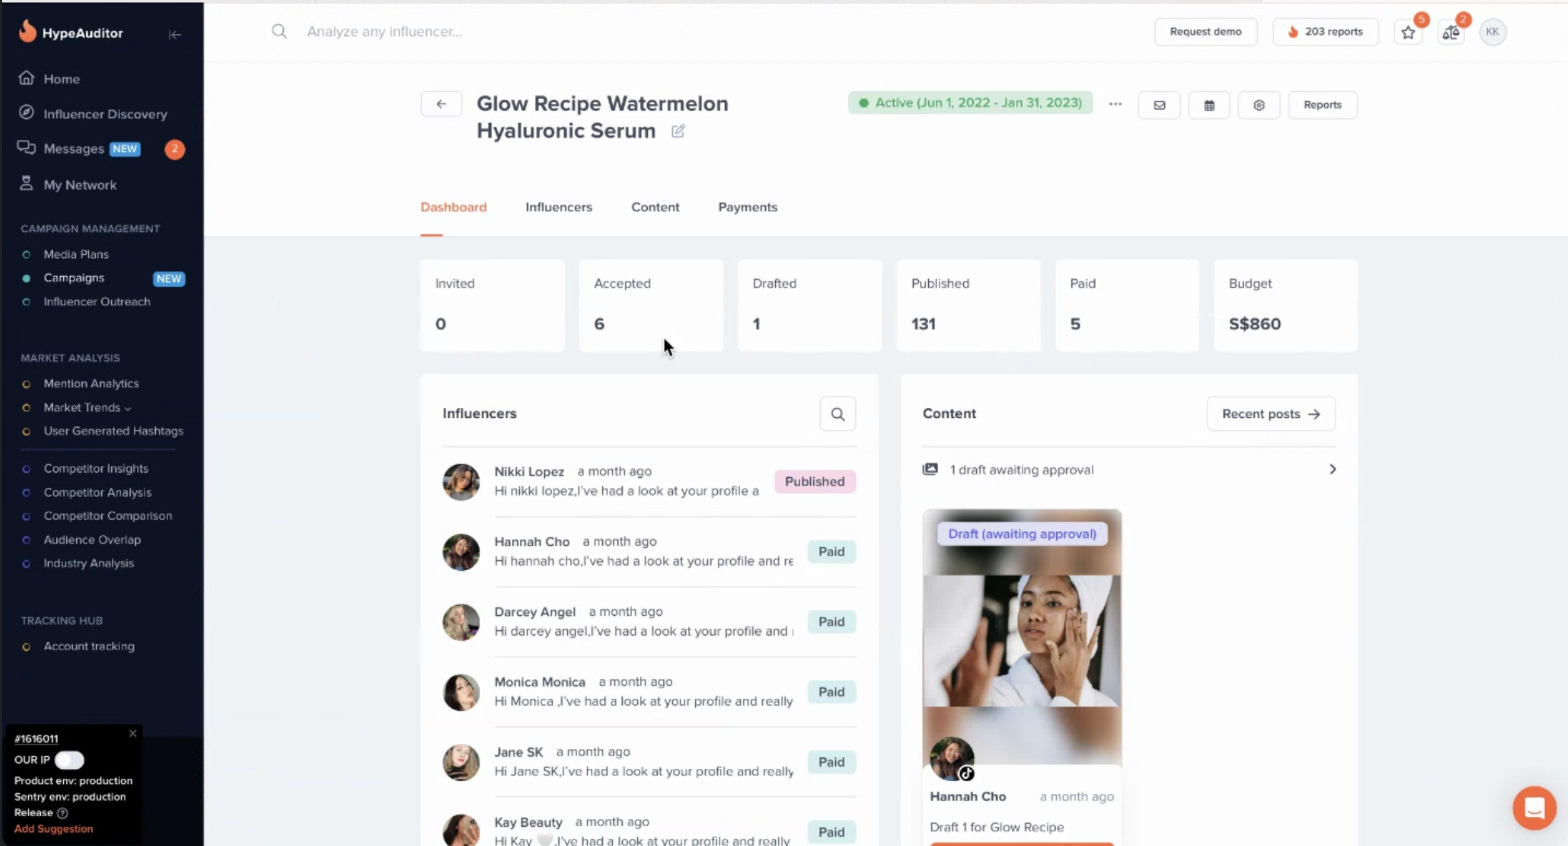Open campaign settings gear icon

click(x=1259, y=105)
